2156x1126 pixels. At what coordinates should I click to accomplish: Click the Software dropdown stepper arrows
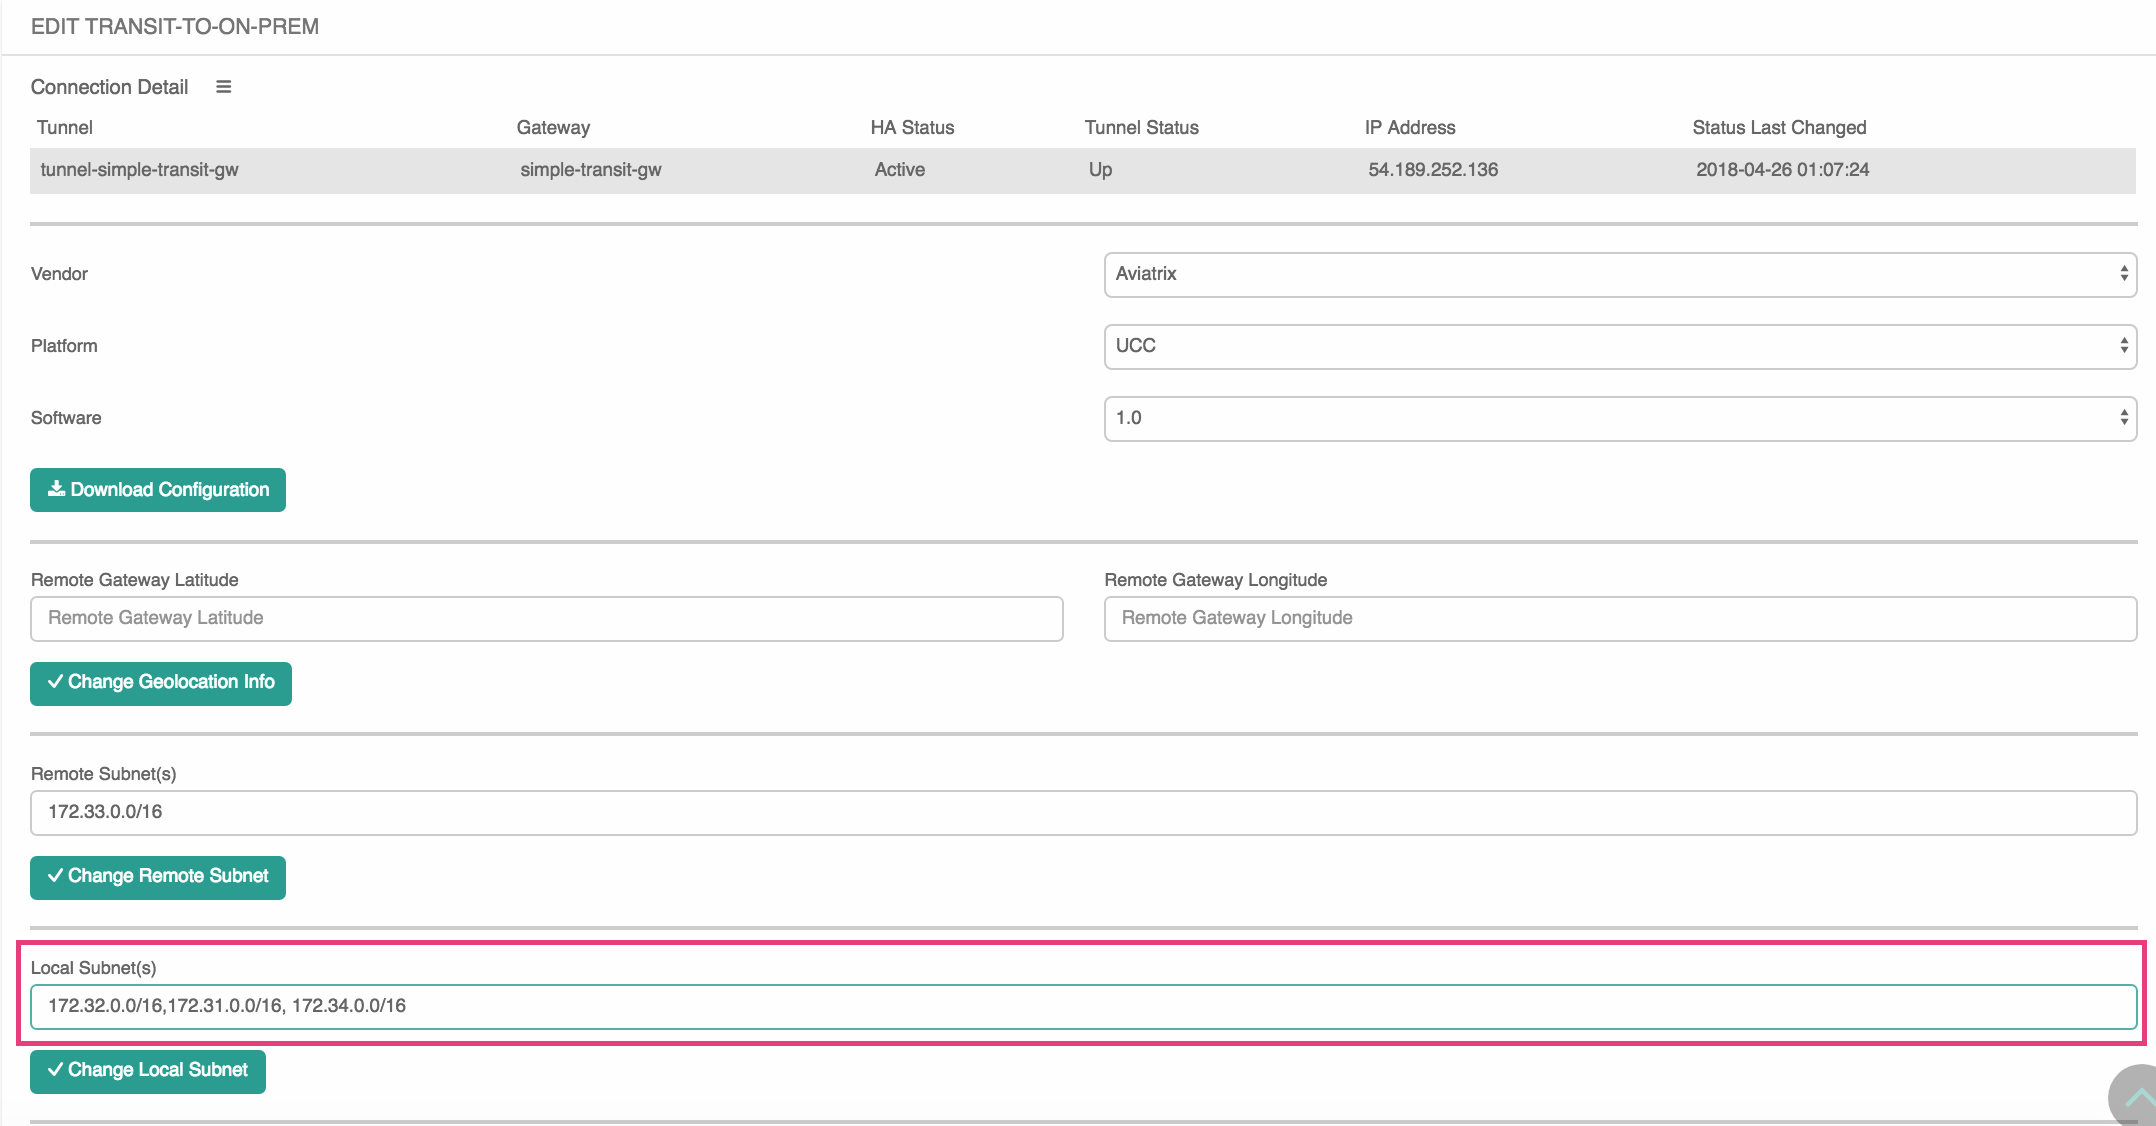click(2125, 418)
